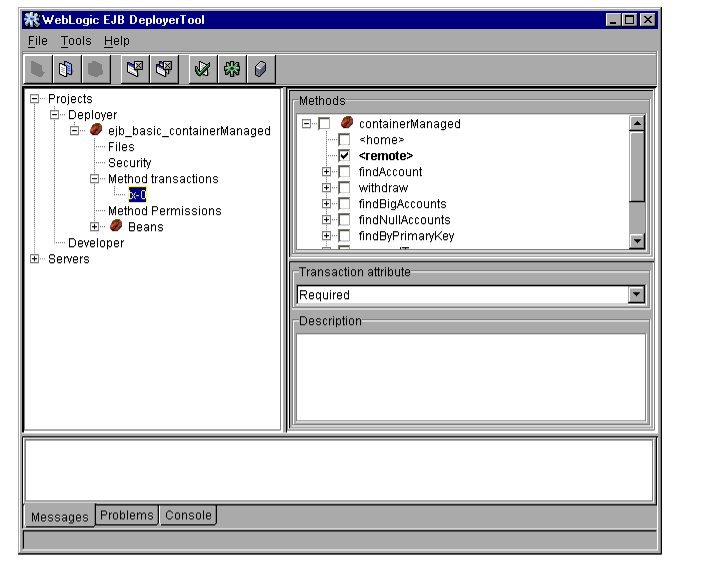Image resolution: width=713 pixels, height=567 pixels.
Task: Expand the Beans tree node
Action: pos(94,226)
